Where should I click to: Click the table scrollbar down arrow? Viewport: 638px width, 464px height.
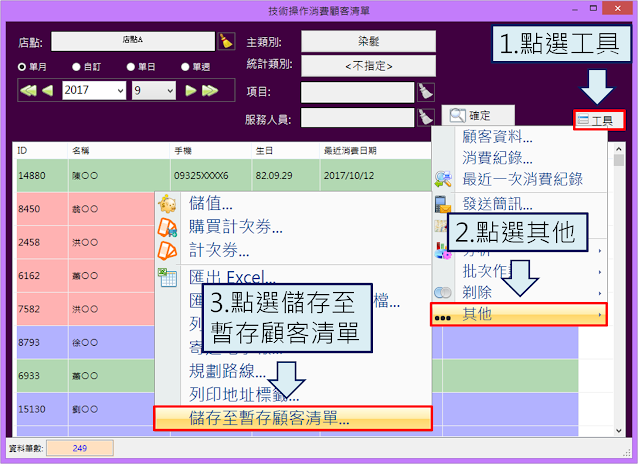pyautogui.click(x=618, y=431)
